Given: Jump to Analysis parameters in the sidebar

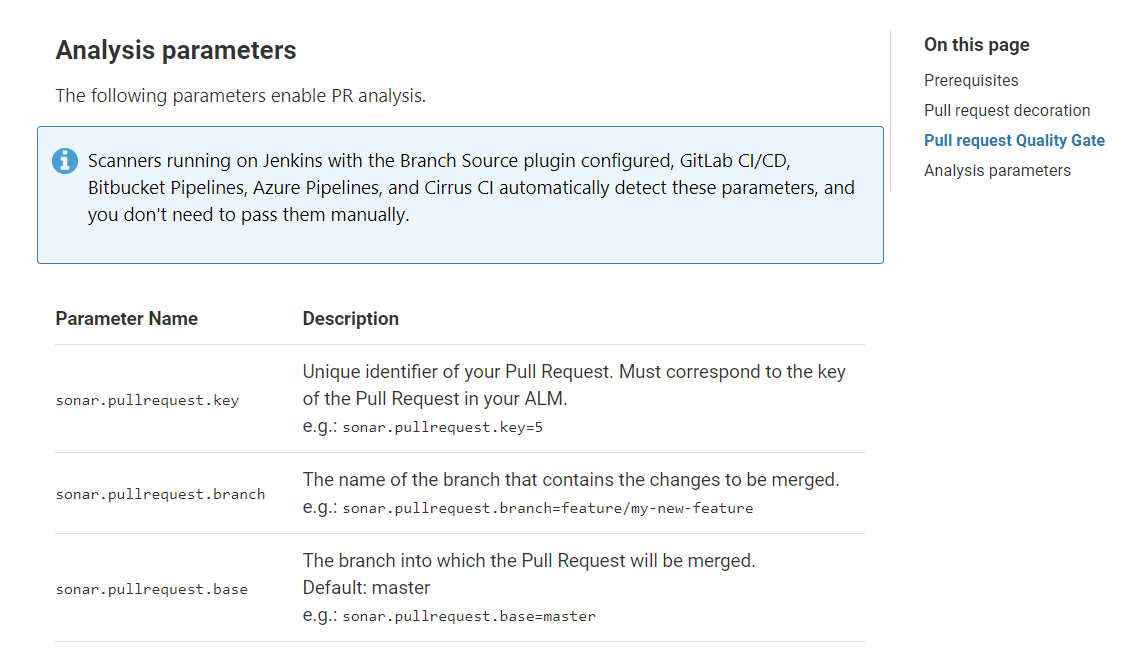Looking at the screenshot, I should (x=997, y=171).
